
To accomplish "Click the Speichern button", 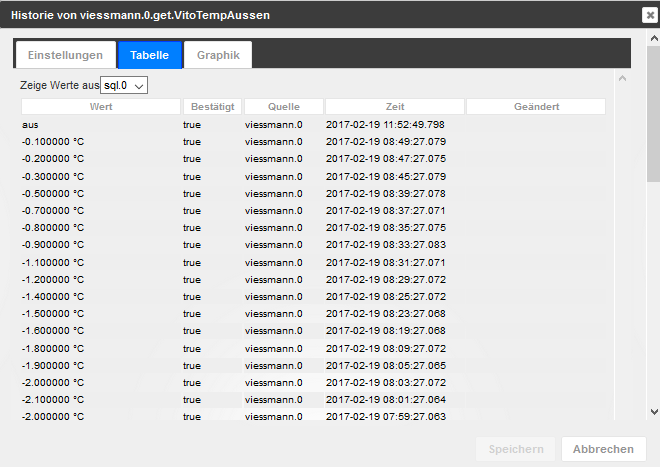I will coord(516,449).
